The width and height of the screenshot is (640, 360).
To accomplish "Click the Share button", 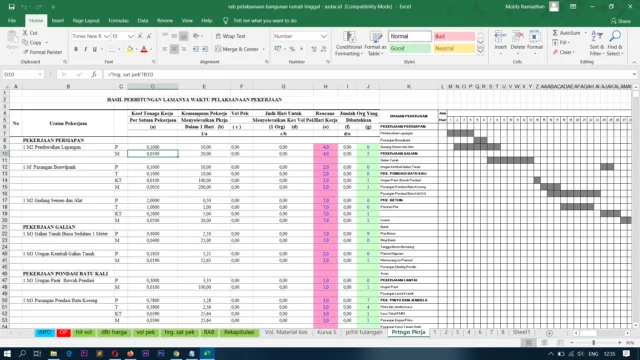I will (620, 21).
